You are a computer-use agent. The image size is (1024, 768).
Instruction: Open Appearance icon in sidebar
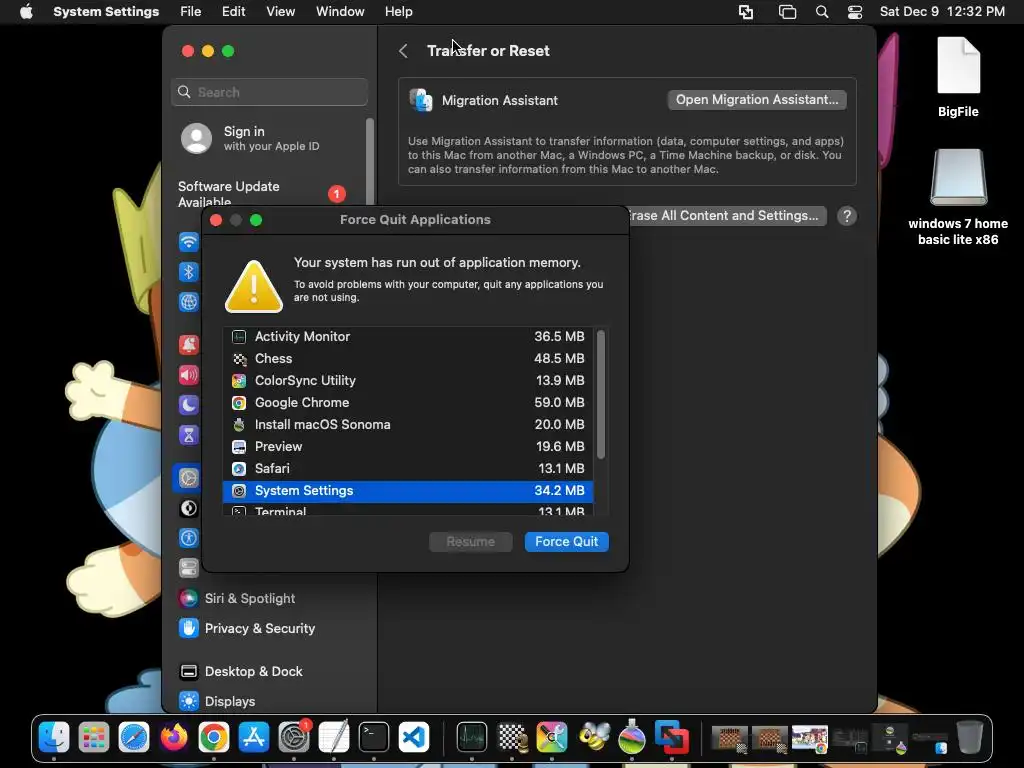[189, 508]
